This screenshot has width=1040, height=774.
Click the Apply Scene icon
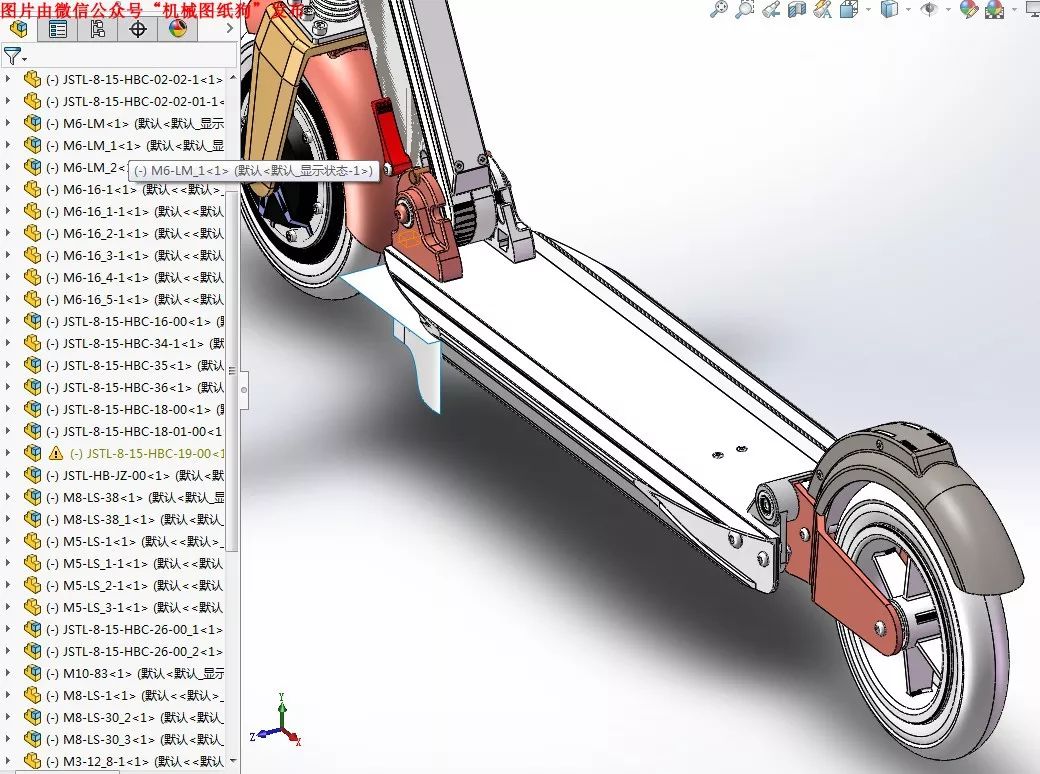coord(994,9)
